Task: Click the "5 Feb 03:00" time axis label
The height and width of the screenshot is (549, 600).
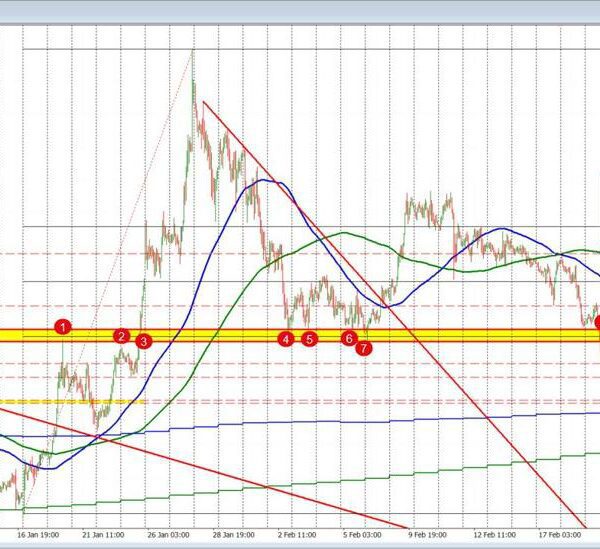Action: pyautogui.click(x=362, y=534)
